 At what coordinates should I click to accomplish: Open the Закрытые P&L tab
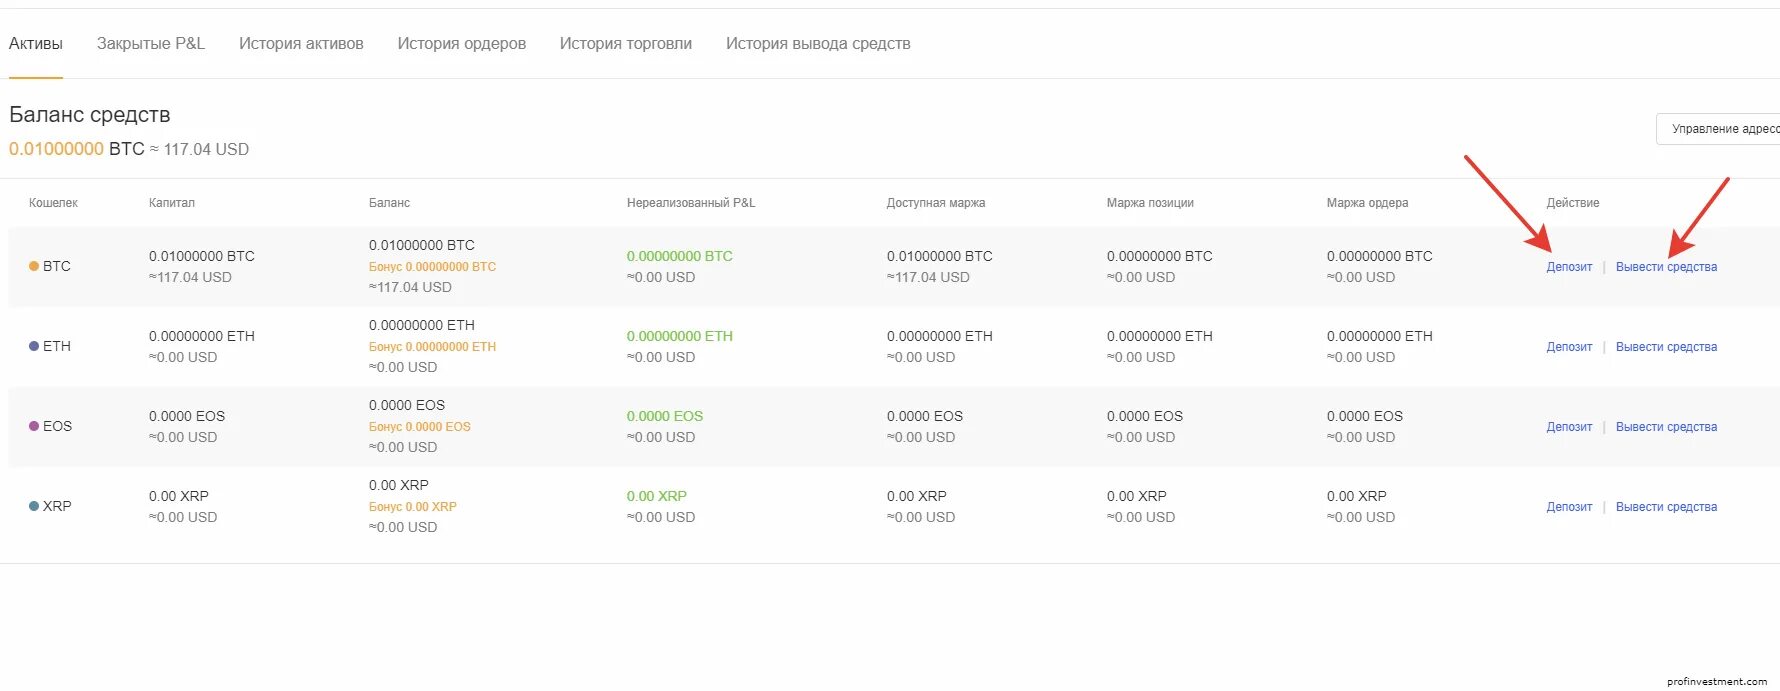[151, 44]
